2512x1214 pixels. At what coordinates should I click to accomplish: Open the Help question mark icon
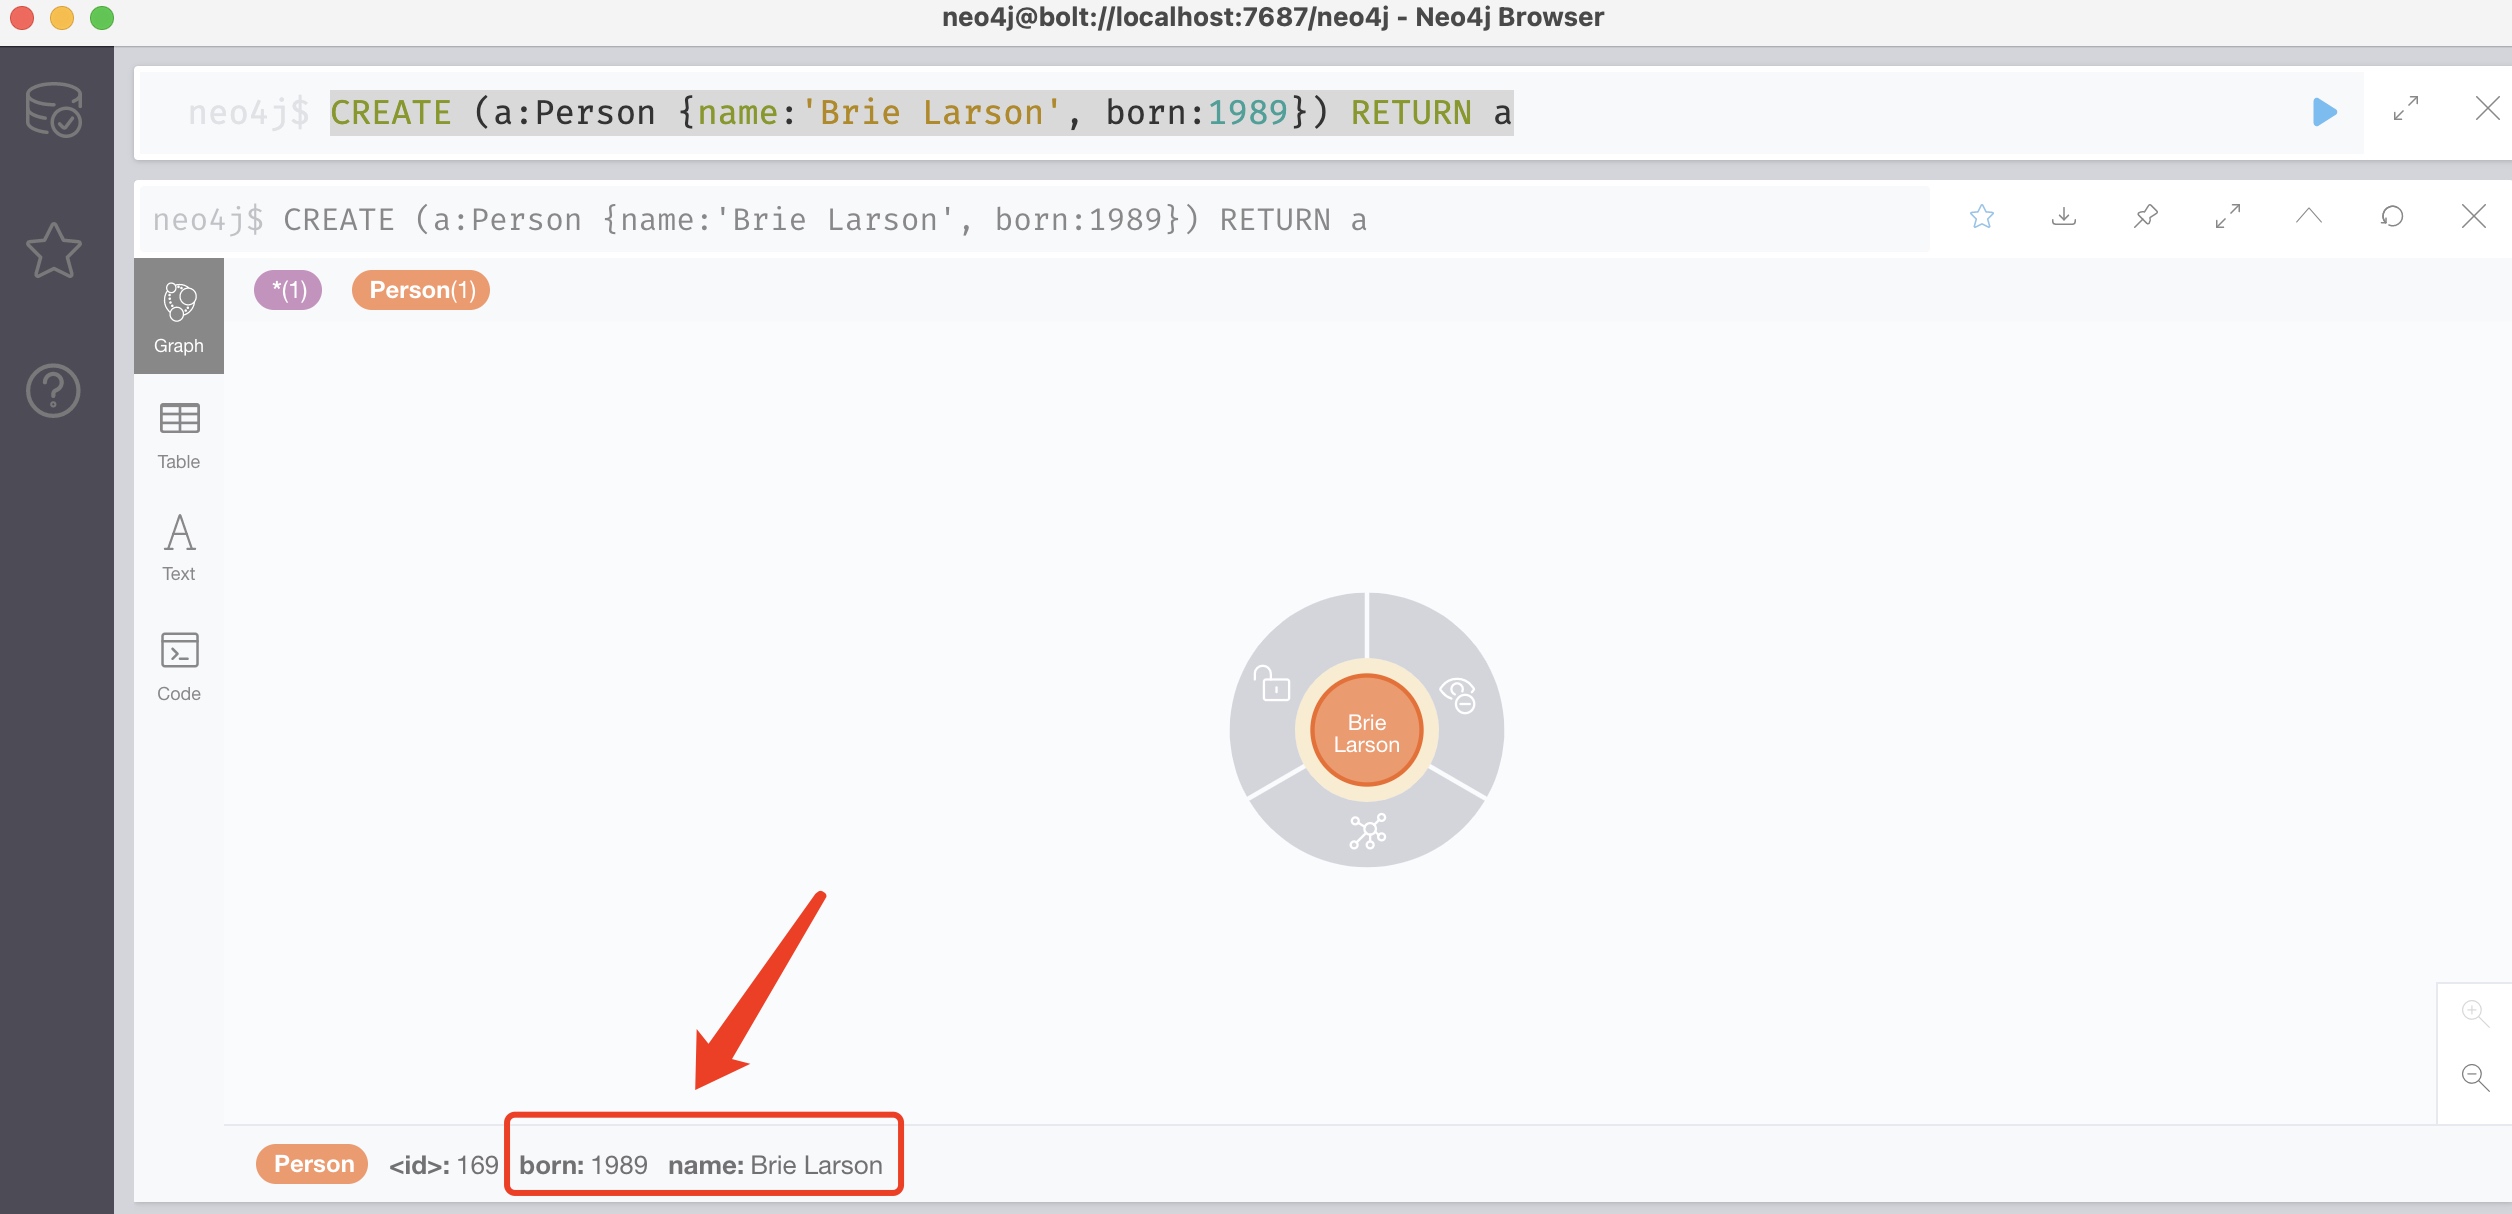click(53, 390)
